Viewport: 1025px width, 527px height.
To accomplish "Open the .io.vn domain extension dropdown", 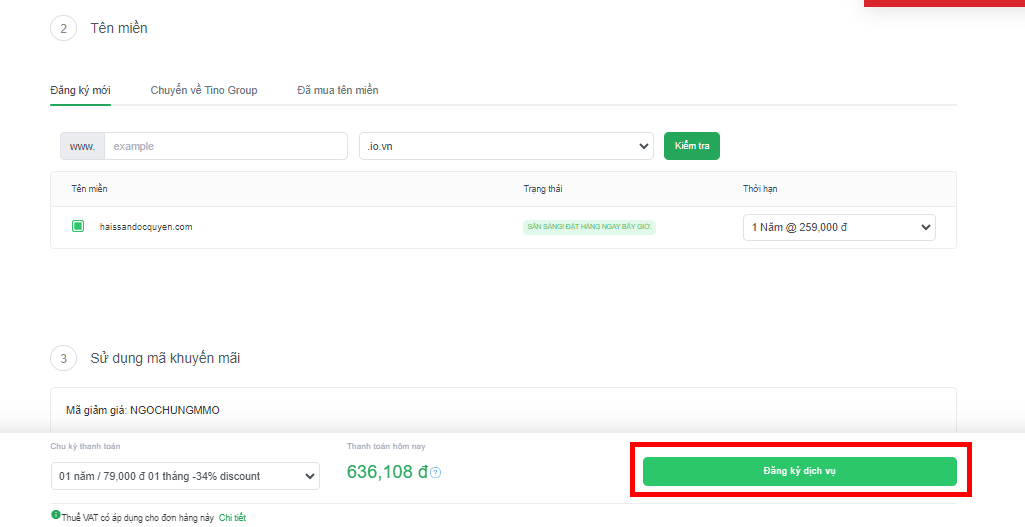I will [506, 146].
